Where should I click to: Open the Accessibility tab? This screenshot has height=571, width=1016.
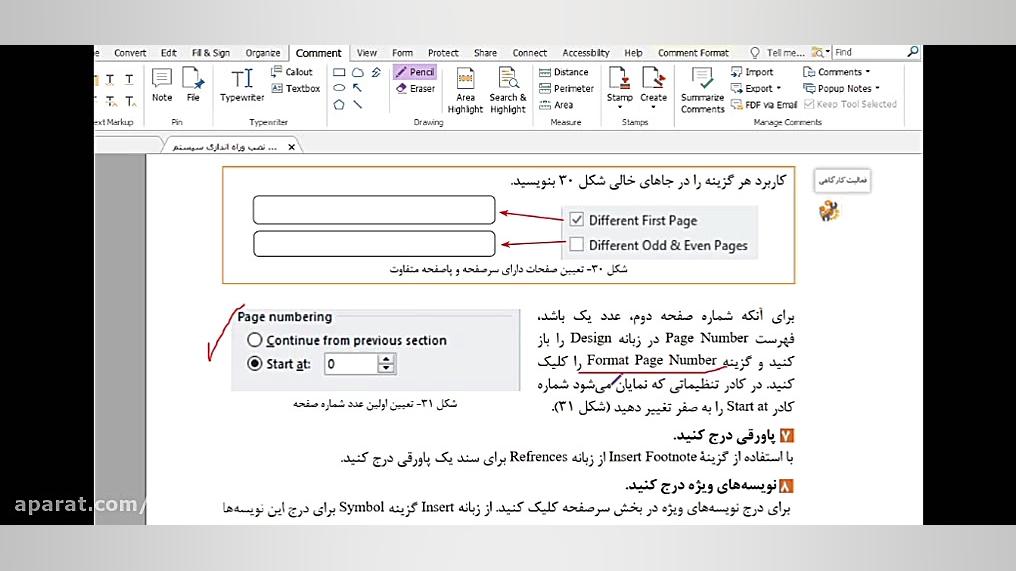pyautogui.click(x=586, y=53)
